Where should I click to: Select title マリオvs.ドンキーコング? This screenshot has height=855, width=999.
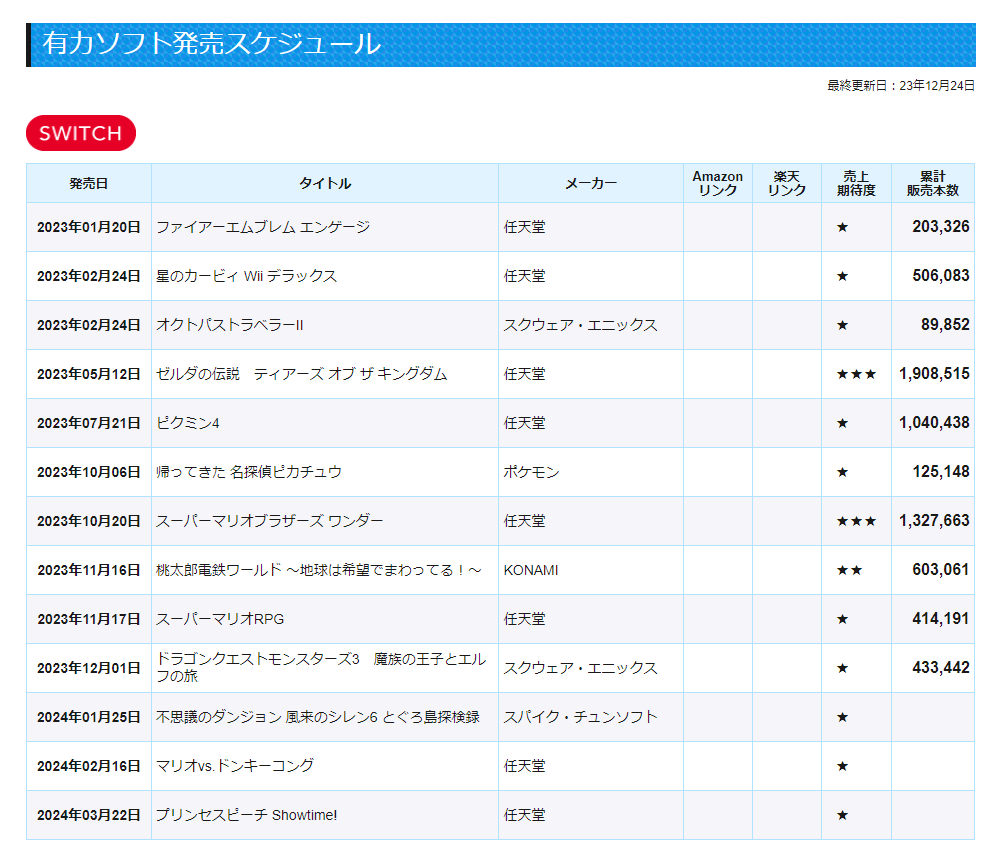click(x=235, y=766)
